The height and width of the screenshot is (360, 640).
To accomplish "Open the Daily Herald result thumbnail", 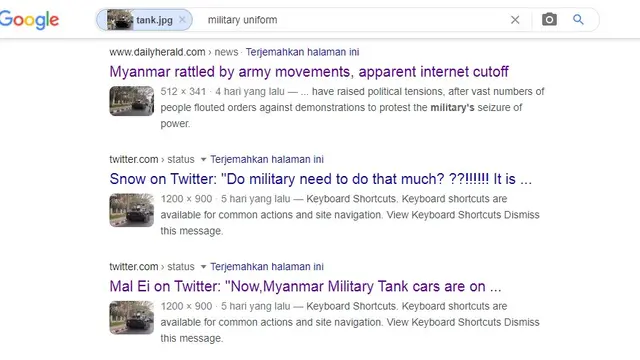I will (x=131, y=101).
